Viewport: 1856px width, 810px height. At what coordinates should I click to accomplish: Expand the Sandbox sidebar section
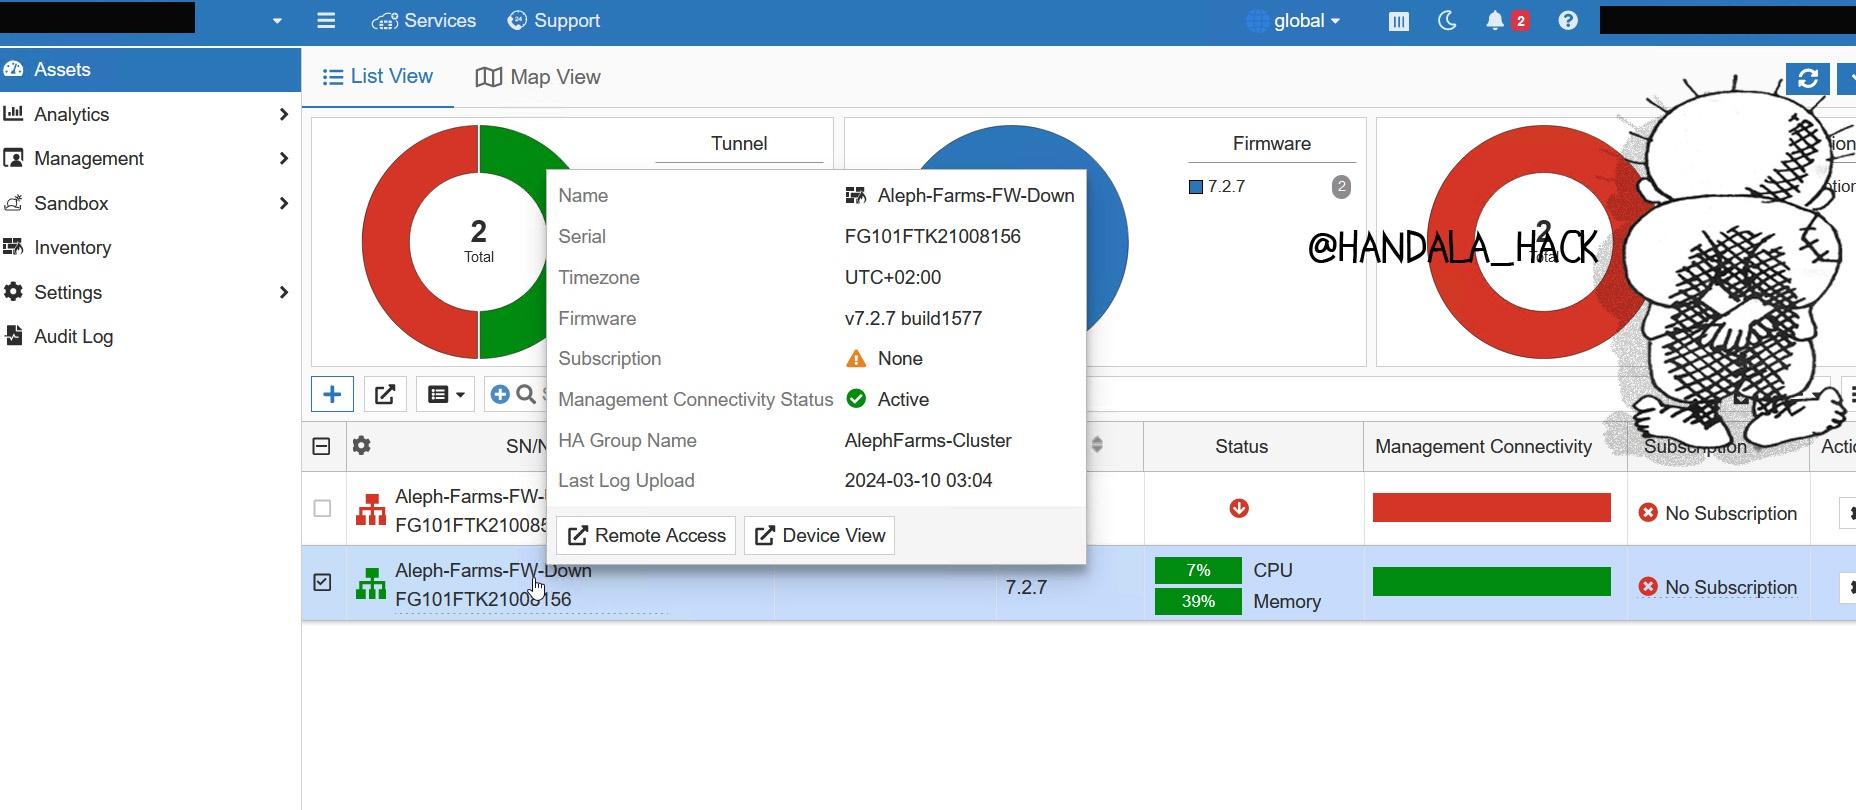(284, 203)
